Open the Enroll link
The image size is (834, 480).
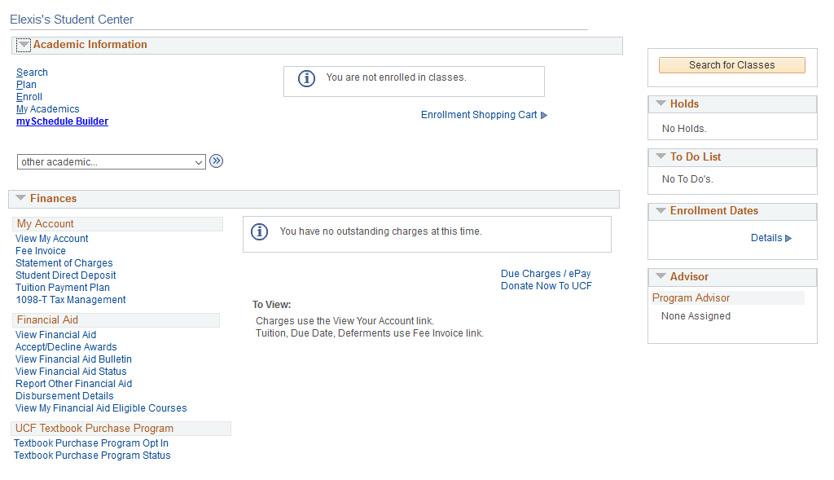[x=29, y=97]
